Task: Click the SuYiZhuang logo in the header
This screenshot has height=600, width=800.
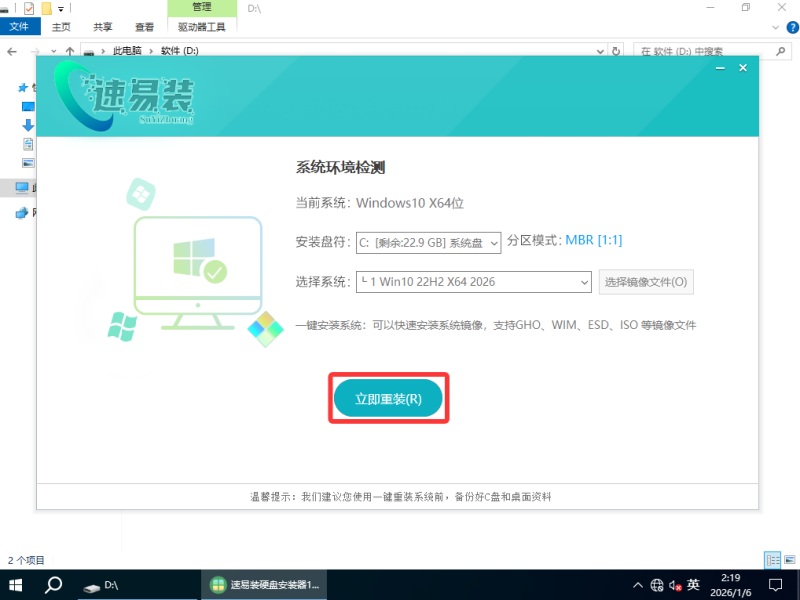Action: click(x=125, y=98)
